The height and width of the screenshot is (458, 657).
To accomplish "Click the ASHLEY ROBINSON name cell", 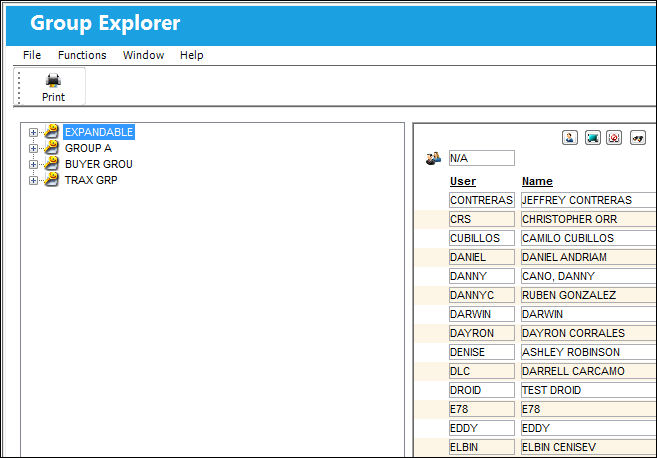I will 589,352.
